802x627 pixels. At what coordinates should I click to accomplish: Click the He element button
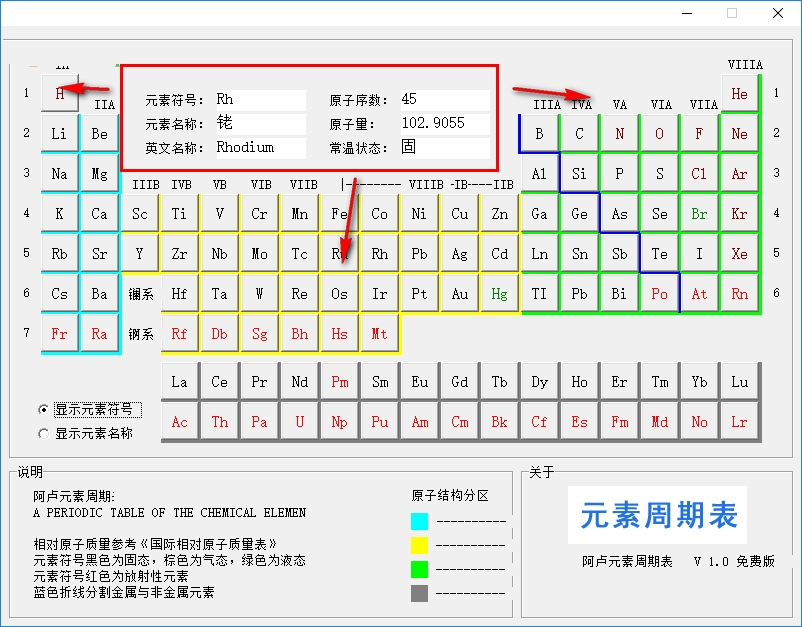(739, 94)
